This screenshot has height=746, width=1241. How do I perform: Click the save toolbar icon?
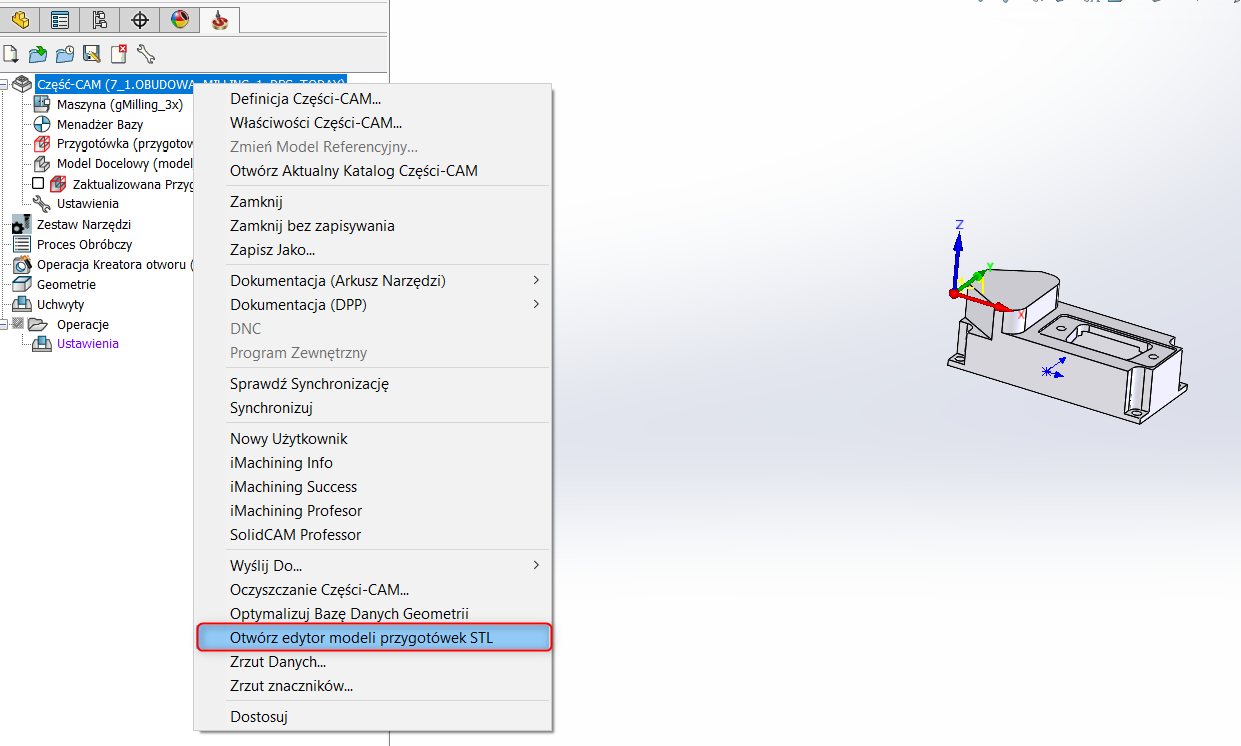(x=92, y=54)
